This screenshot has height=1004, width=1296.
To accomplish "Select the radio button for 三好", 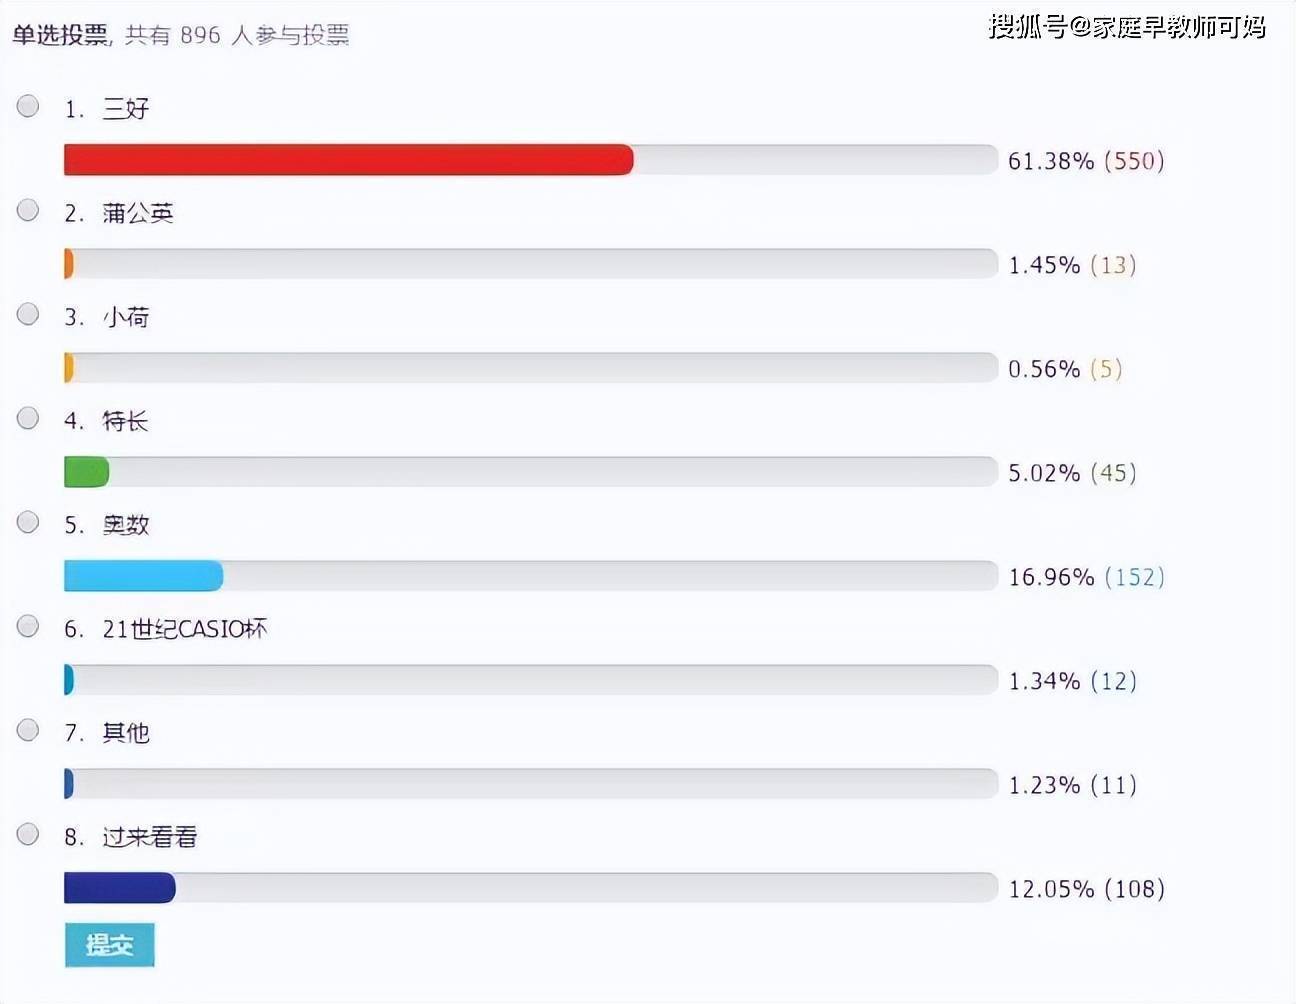I will [28, 106].
